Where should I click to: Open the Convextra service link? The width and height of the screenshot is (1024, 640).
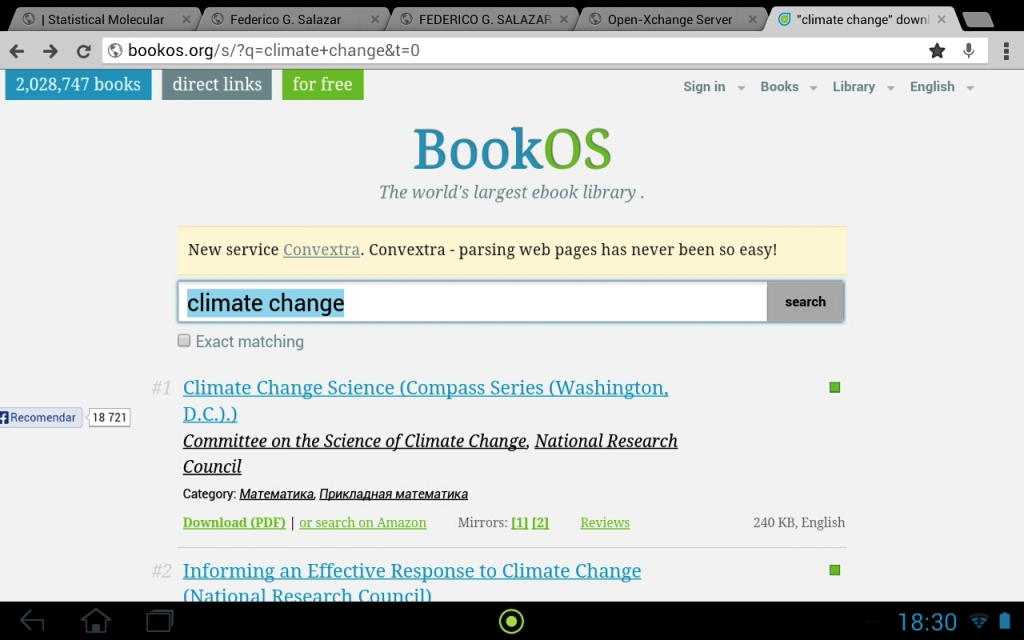[321, 250]
